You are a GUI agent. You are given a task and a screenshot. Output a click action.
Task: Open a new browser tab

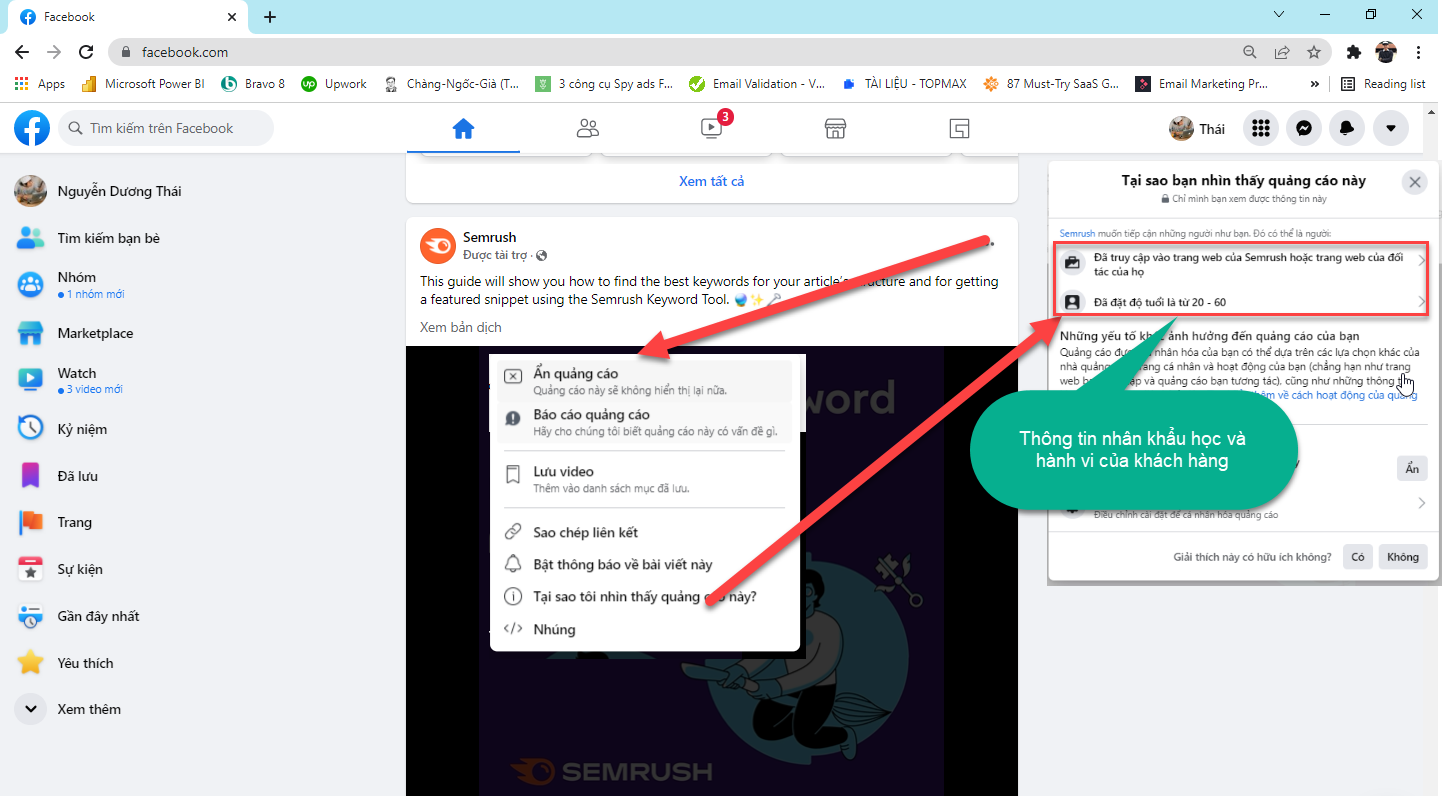click(x=270, y=17)
